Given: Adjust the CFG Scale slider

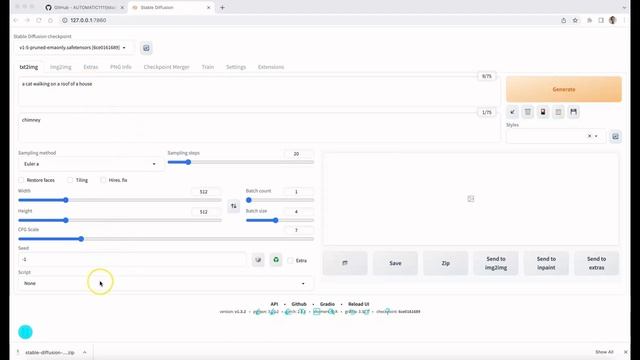Looking at the screenshot, I should pyautogui.click(x=166, y=239).
